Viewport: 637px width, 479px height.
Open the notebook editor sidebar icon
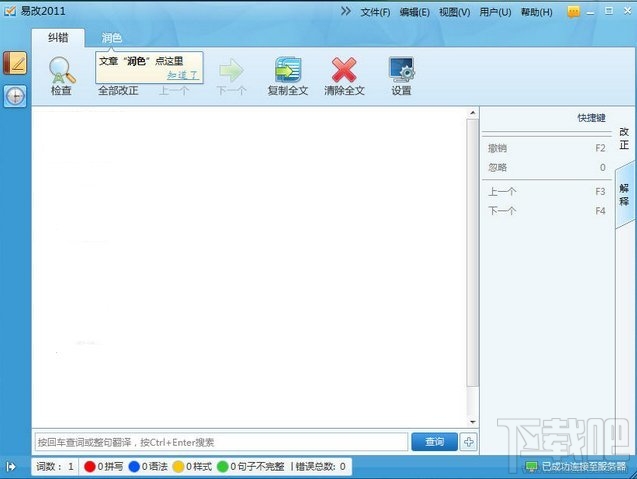[15, 63]
